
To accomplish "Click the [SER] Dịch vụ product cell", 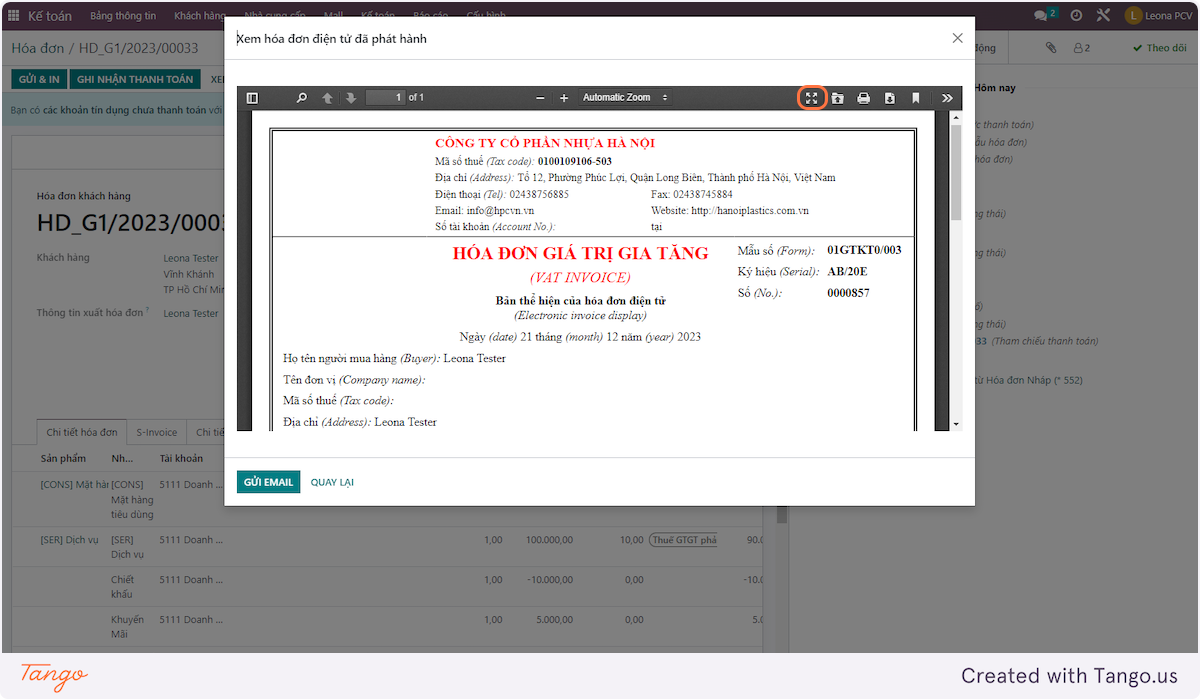I will pyautogui.click(x=70, y=540).
